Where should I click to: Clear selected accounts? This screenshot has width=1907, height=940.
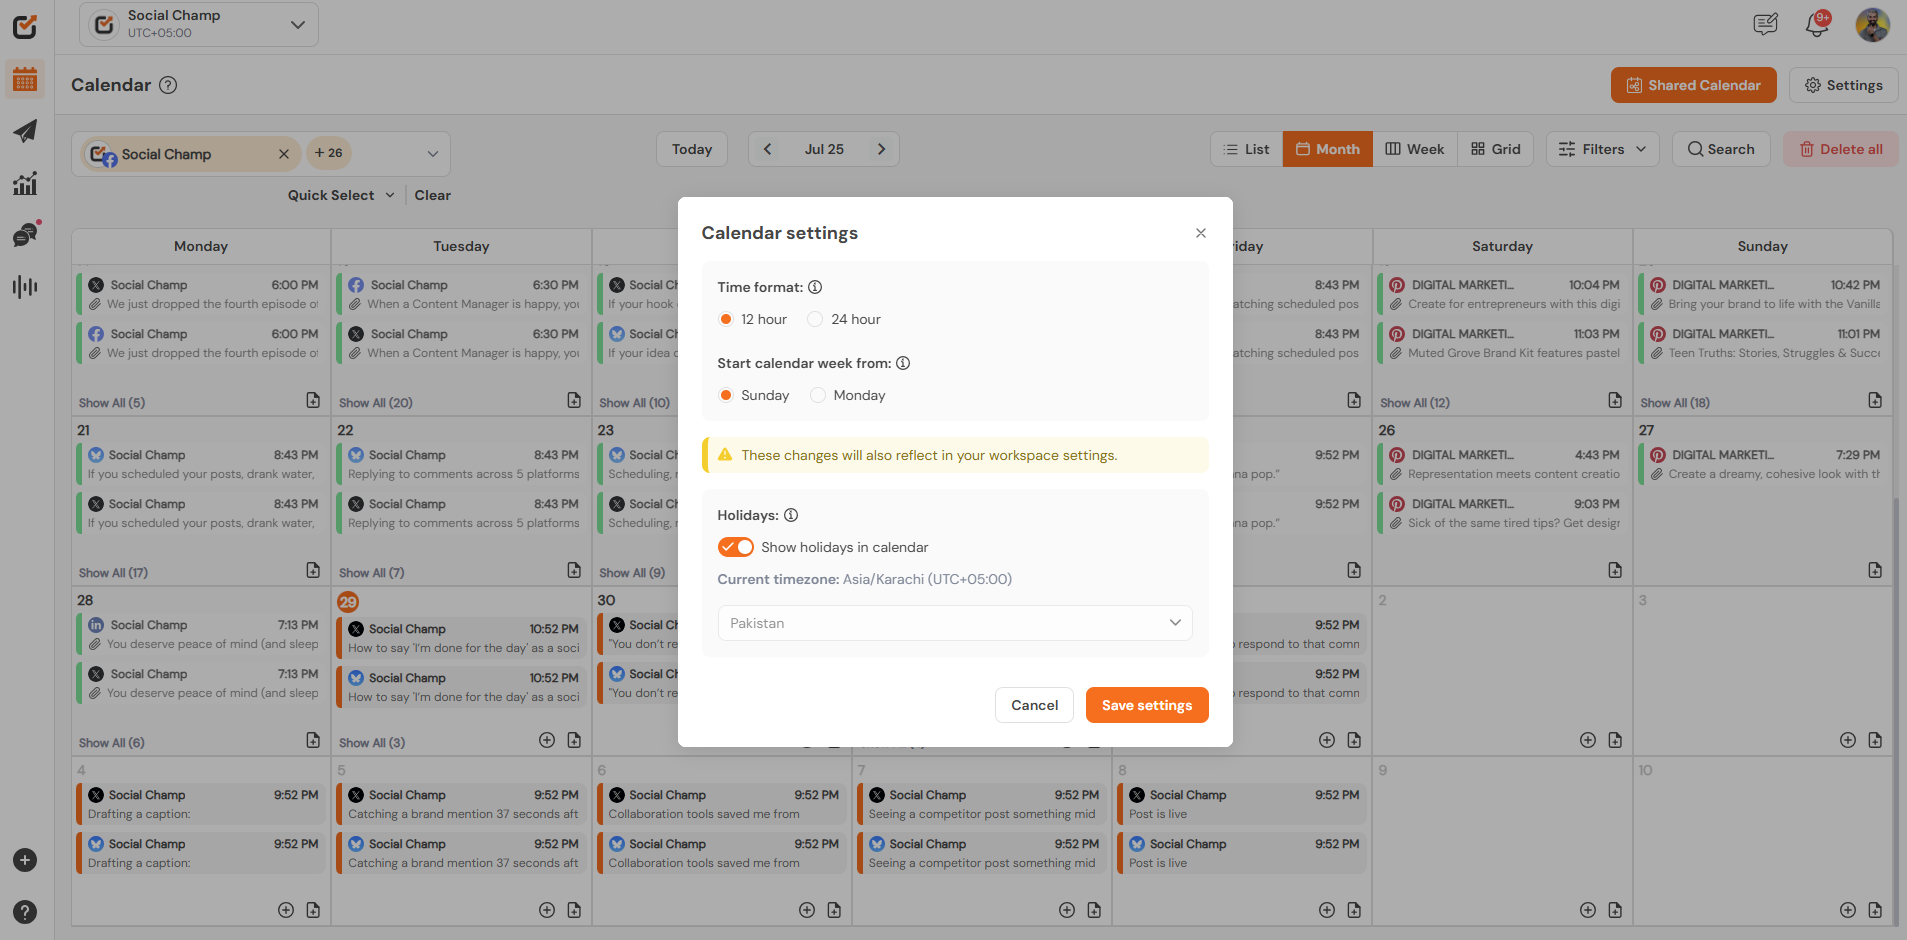[x=433, y=195]
